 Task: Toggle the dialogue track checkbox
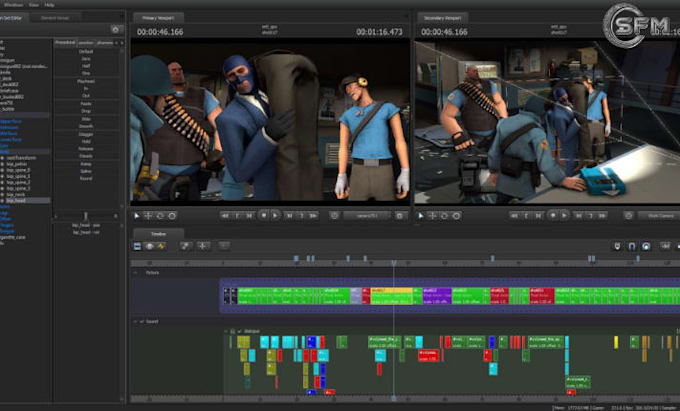239,331
